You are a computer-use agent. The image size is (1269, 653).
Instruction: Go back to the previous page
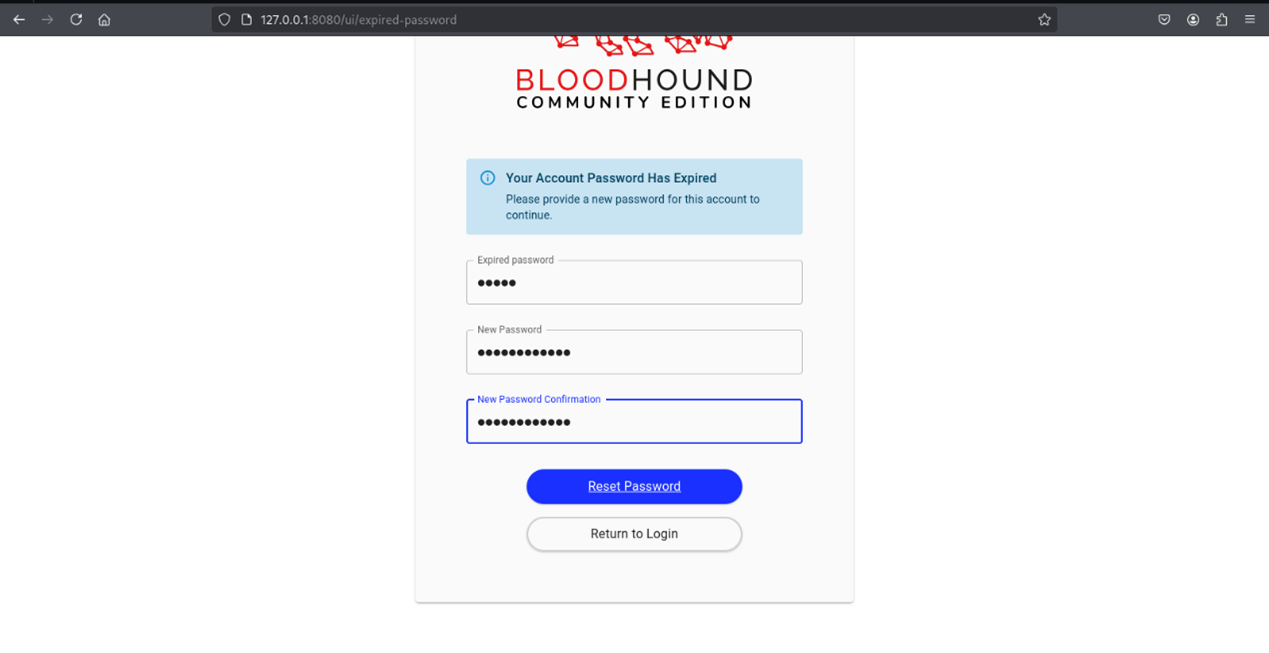click(x=19, y=20)
